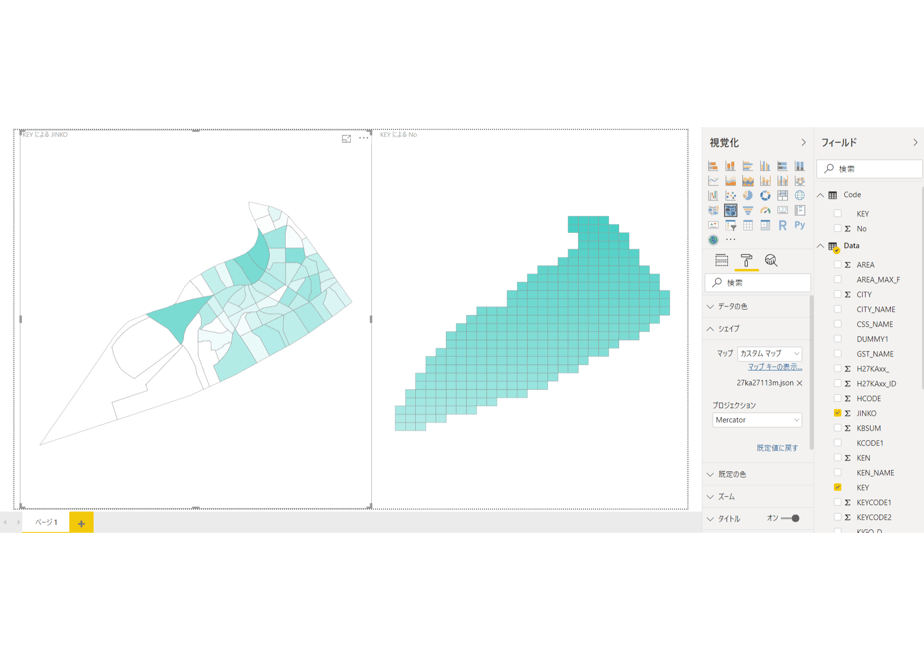This screenshot has width=924, height=660.
Task: Select the table visual icon
Action: coord(748,225)
